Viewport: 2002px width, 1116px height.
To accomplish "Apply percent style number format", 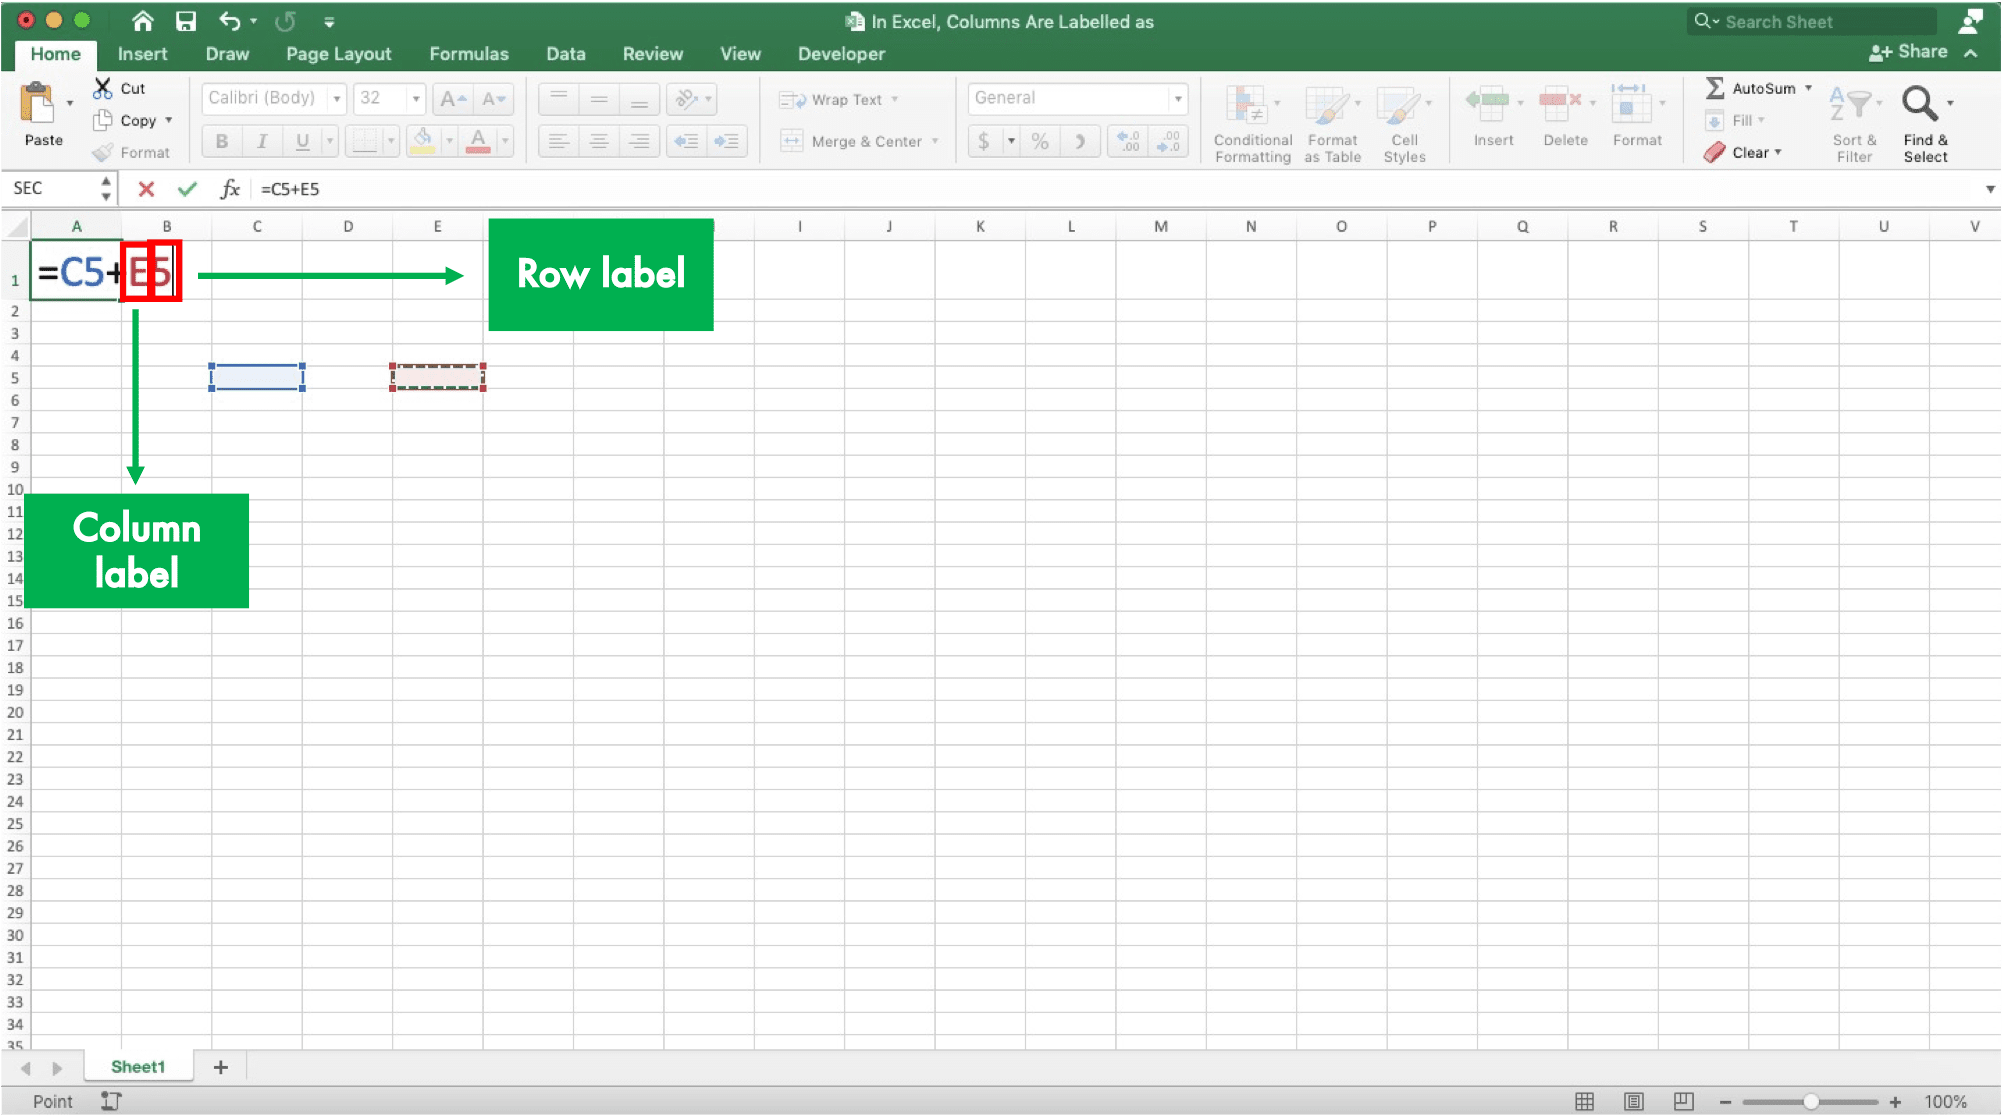I will click(x=1040, y=141).
